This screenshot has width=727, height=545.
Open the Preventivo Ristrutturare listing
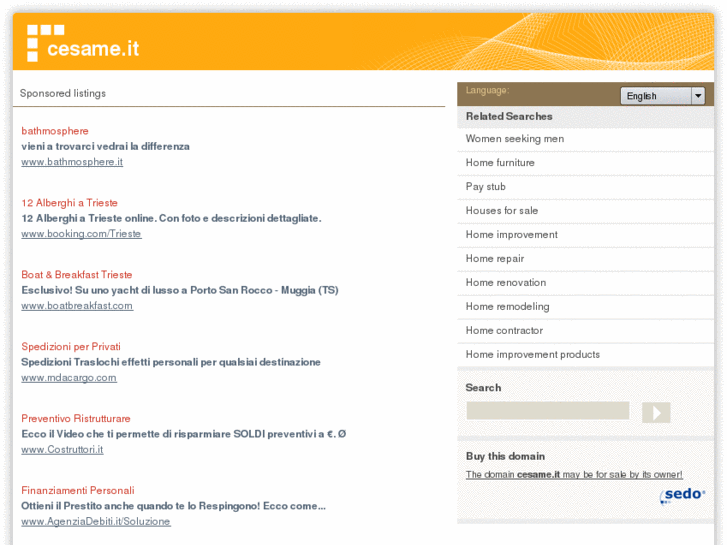[76, 418]
